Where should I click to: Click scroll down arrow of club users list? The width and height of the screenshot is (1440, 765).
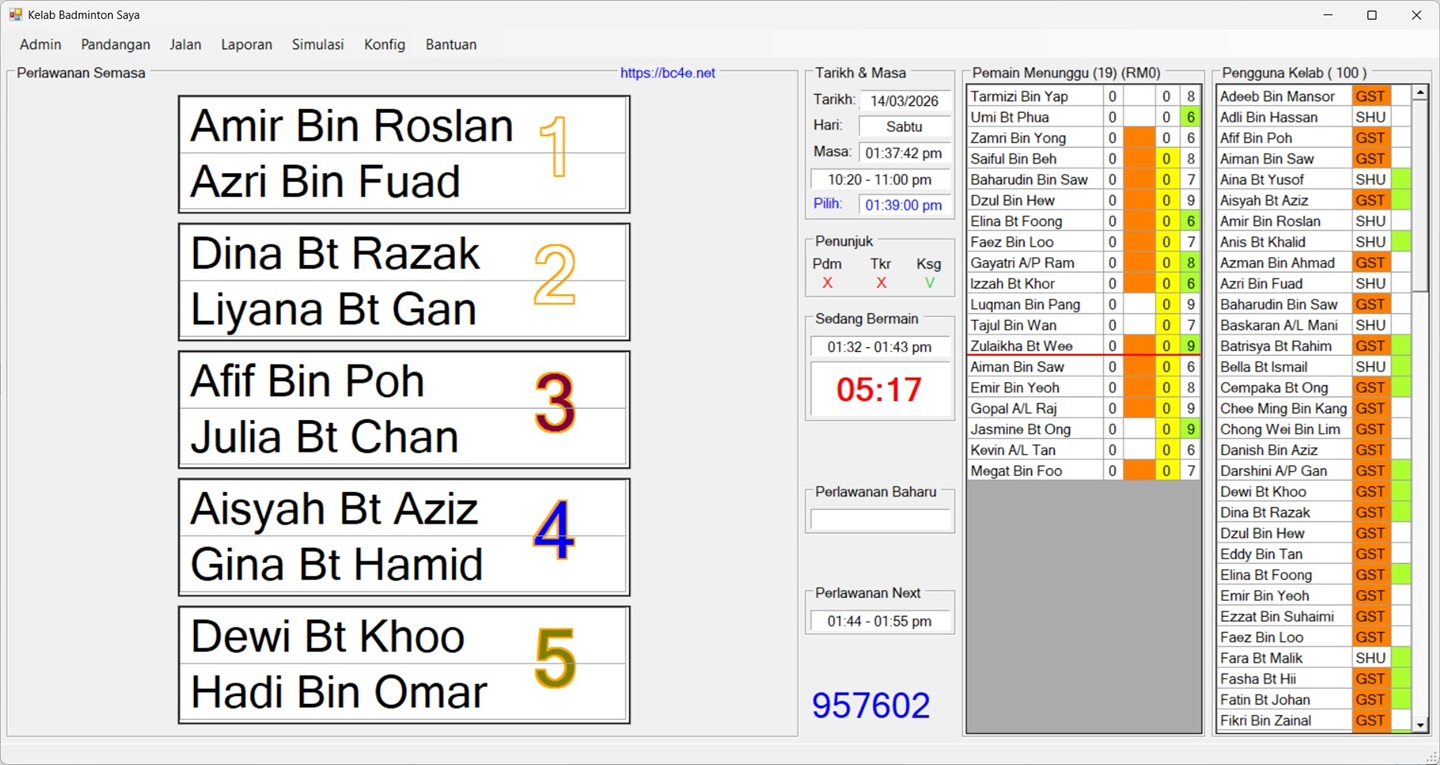click(x=1420, y=724)
